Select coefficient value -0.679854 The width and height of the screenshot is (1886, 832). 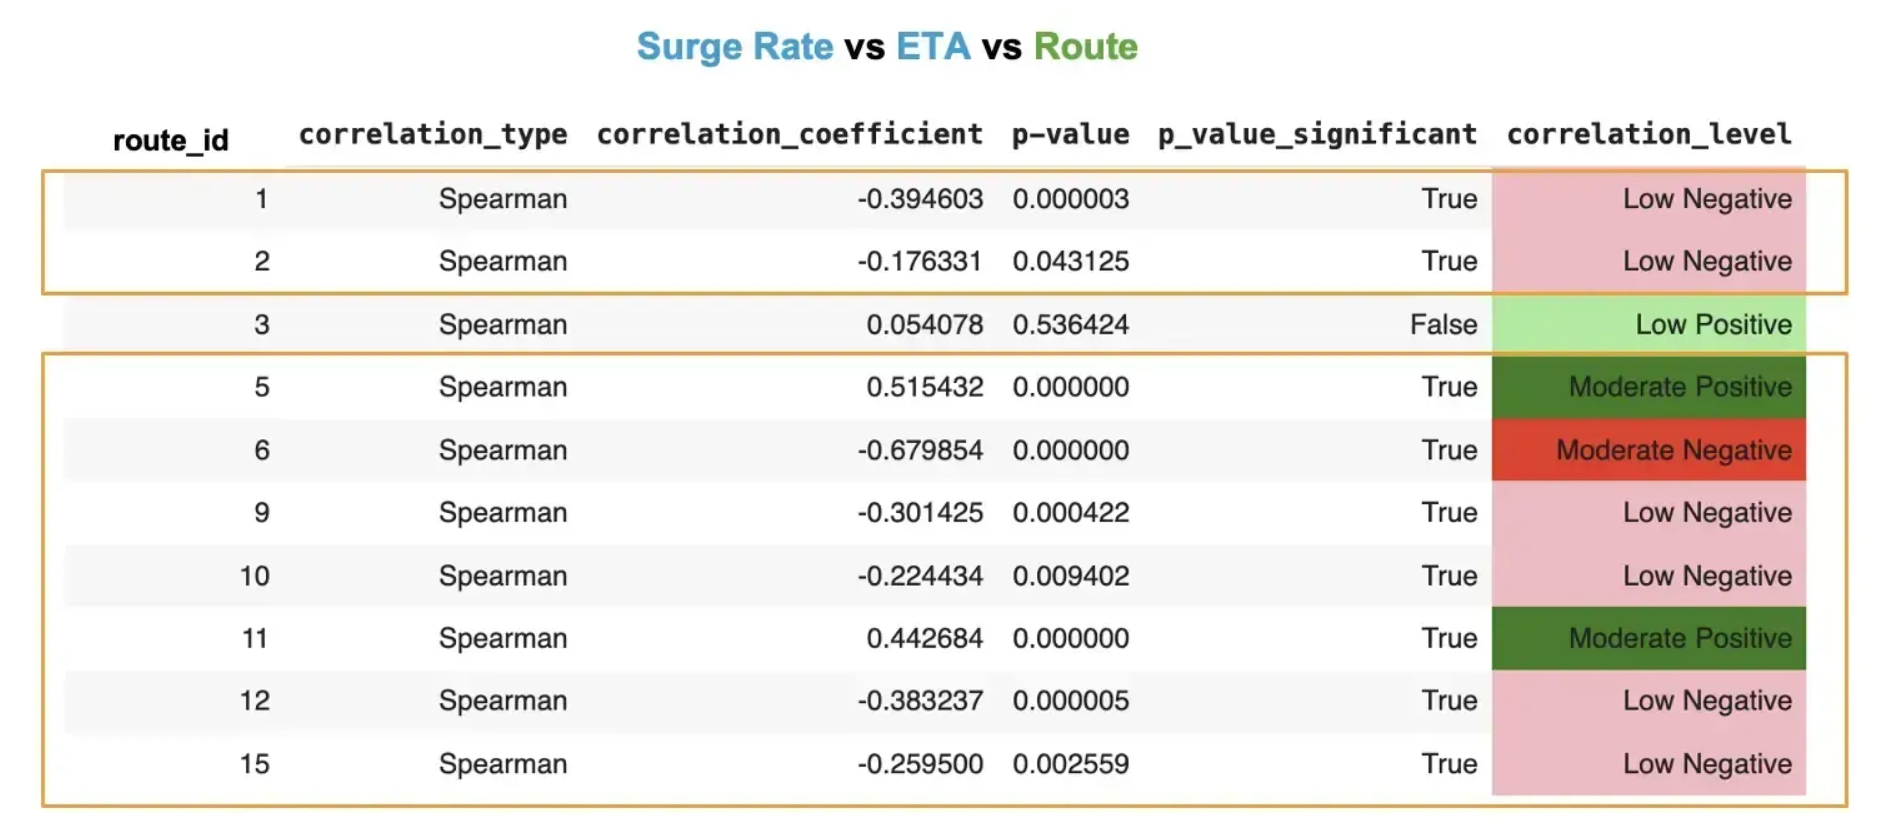919,450
